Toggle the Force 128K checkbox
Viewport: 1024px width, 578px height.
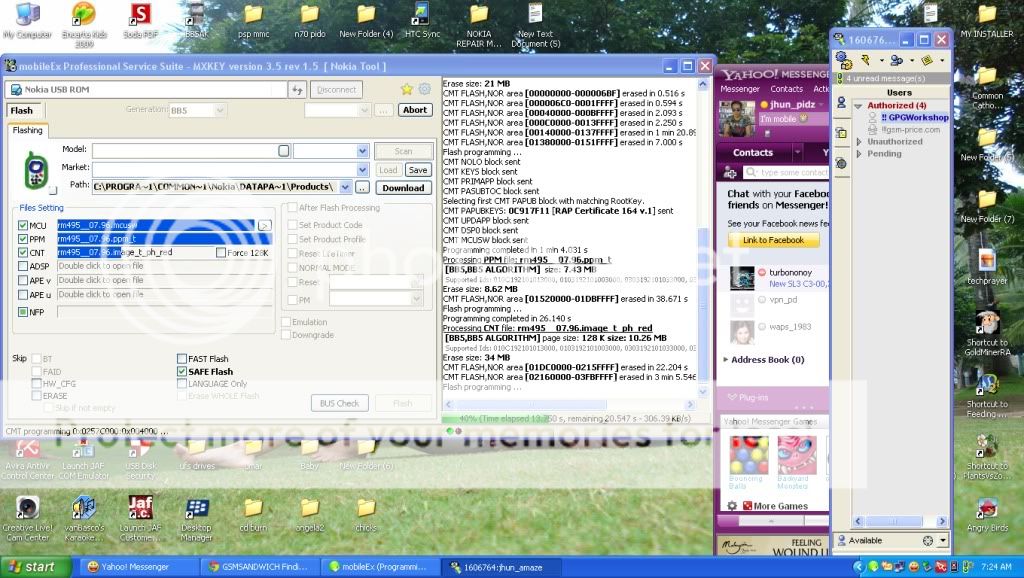click(x=221, y=253)
